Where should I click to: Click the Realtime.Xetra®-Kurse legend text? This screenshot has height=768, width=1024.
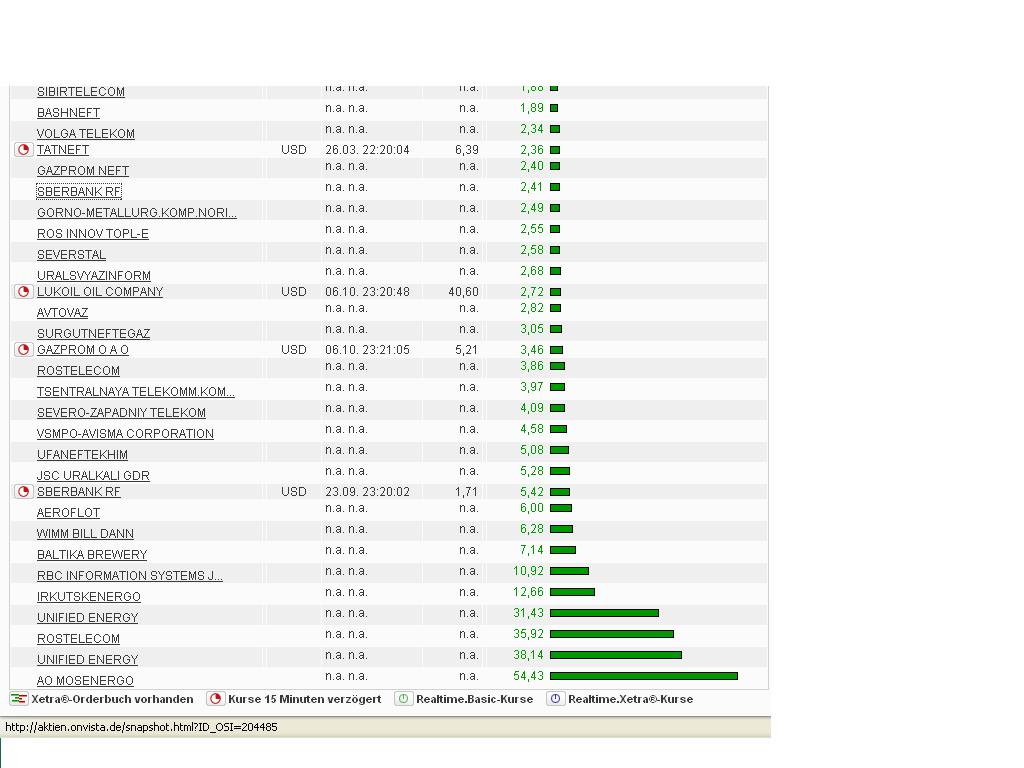631,699
